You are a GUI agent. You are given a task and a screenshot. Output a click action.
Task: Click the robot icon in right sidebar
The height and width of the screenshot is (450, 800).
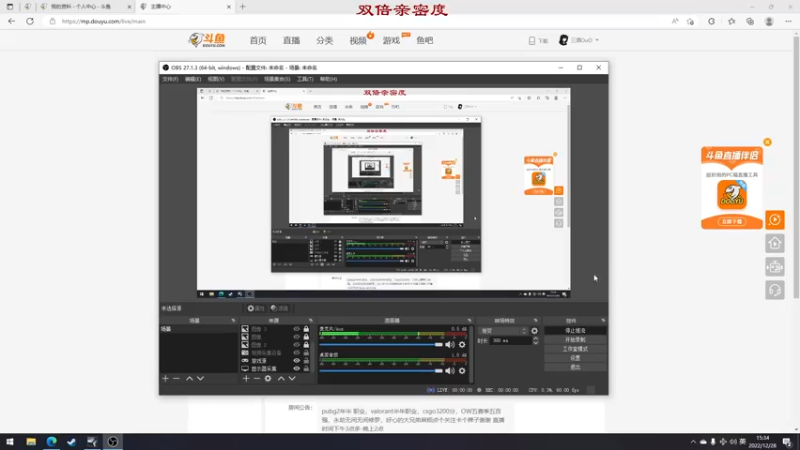point(774,267)
